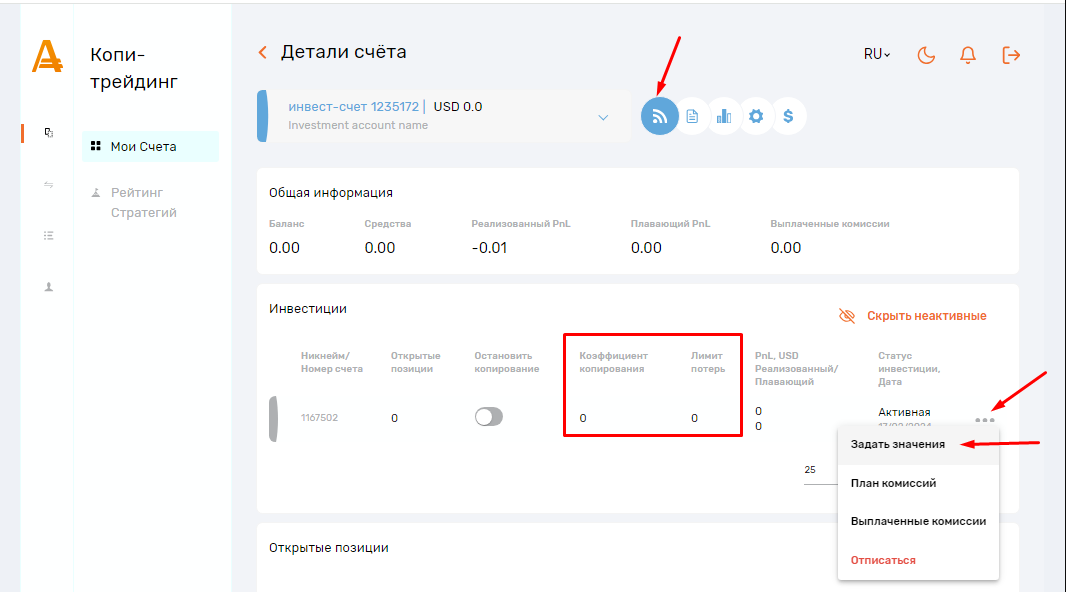Open the RU language dropdown
1066x592 pixels.
click(x=874, y=56)
